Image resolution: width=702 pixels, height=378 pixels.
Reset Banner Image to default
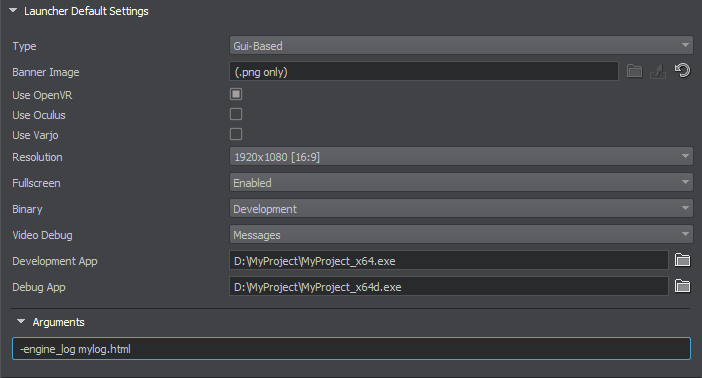click(x=682, y=71)
